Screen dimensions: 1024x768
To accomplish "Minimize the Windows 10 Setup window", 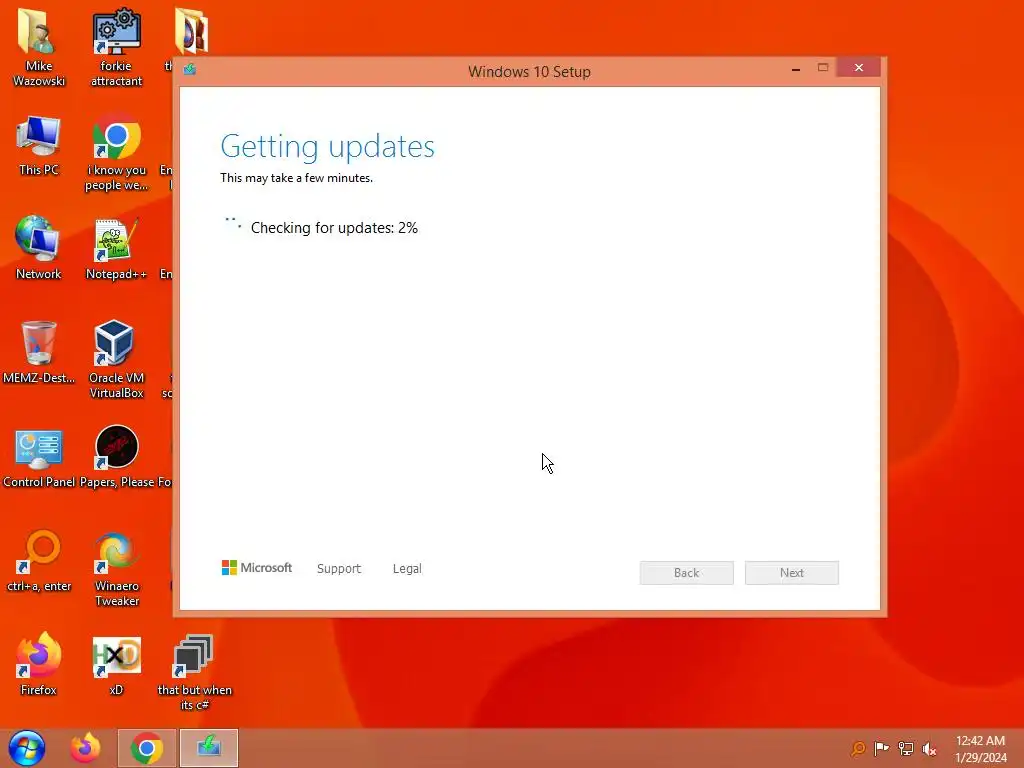I will [x=796, y=68].
